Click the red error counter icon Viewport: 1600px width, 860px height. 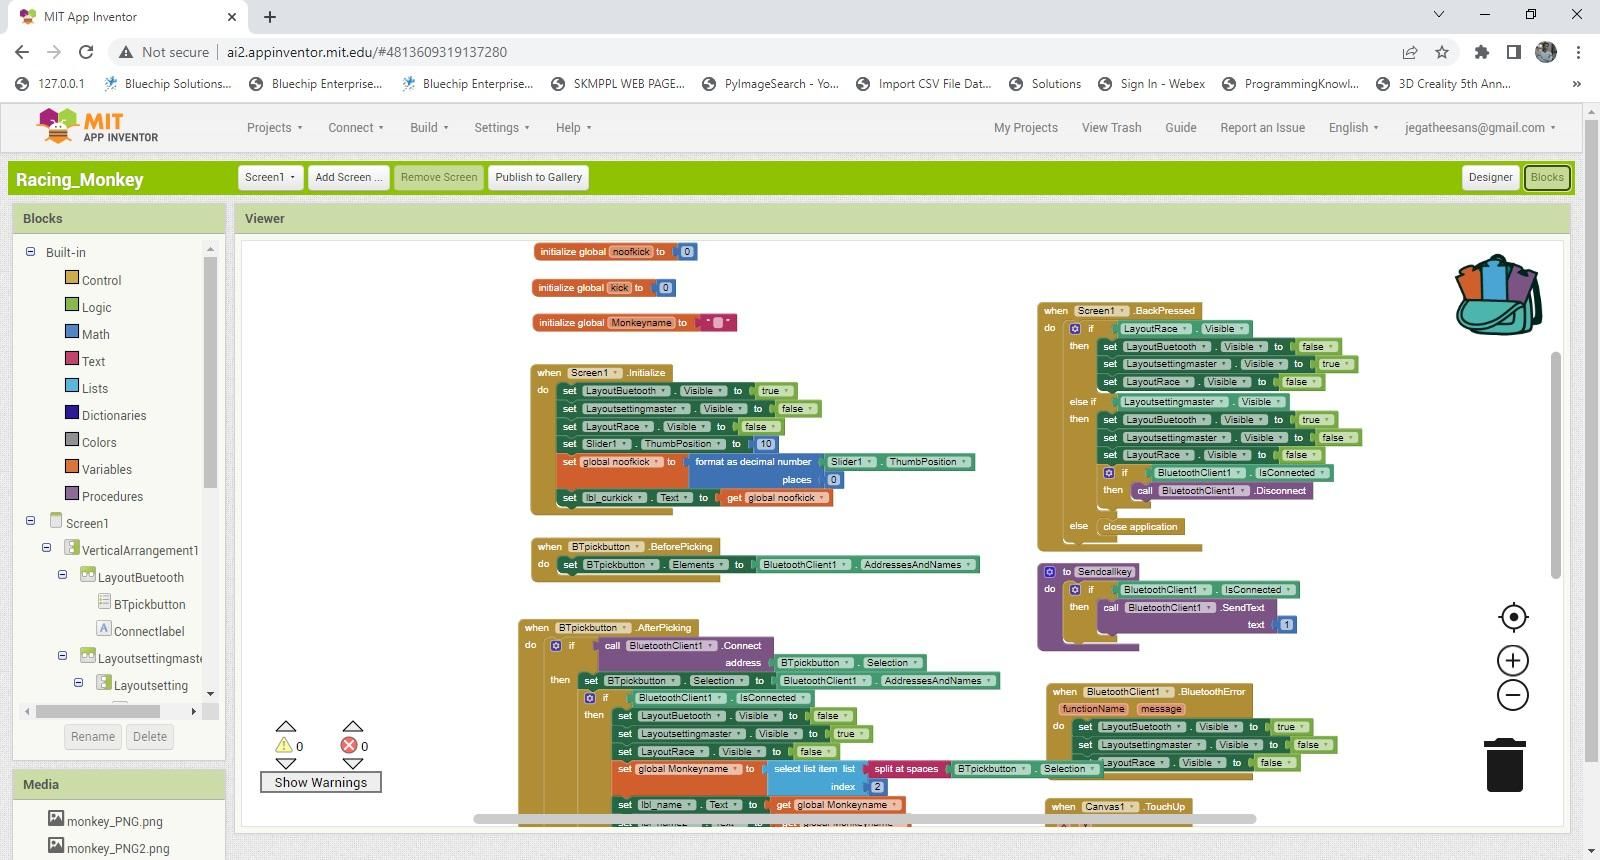pos(349,745)
